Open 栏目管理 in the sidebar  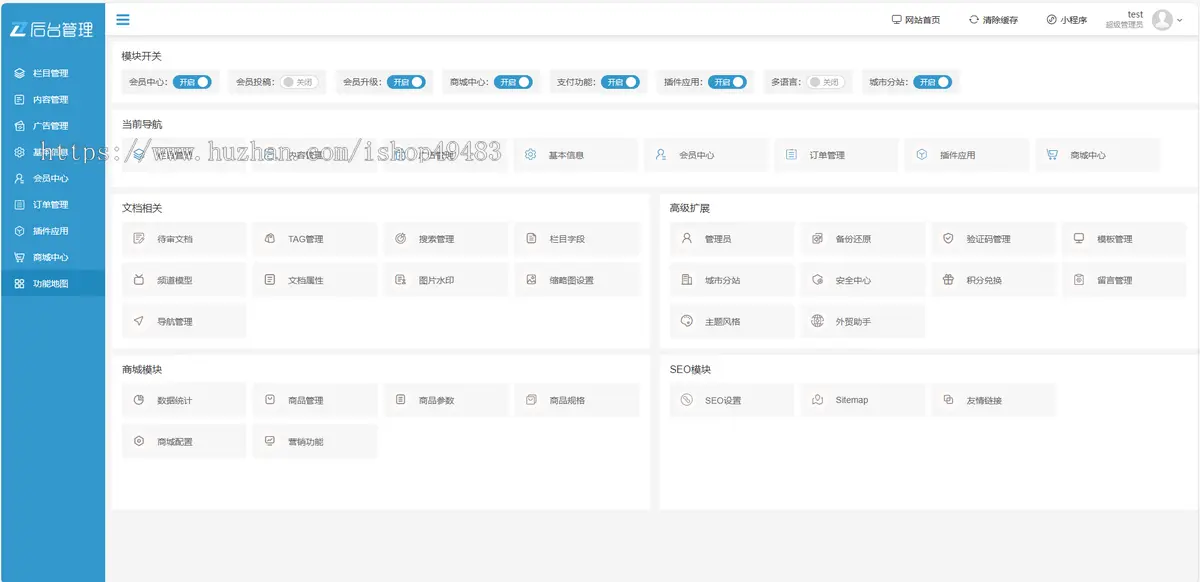click(x=52, y=73)
